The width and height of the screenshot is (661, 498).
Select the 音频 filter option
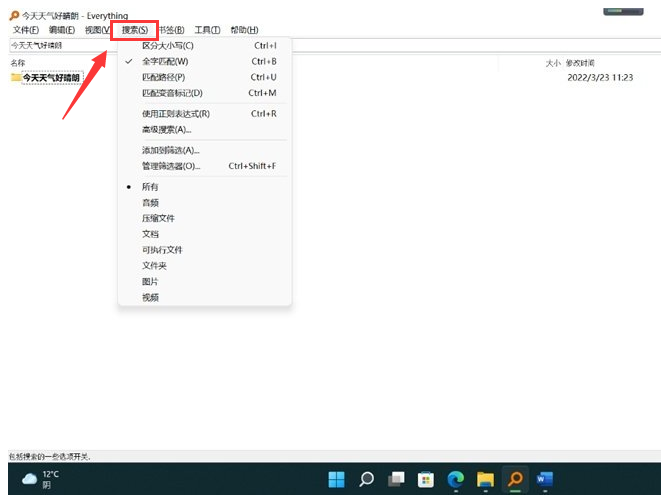(x=151, y=203)
